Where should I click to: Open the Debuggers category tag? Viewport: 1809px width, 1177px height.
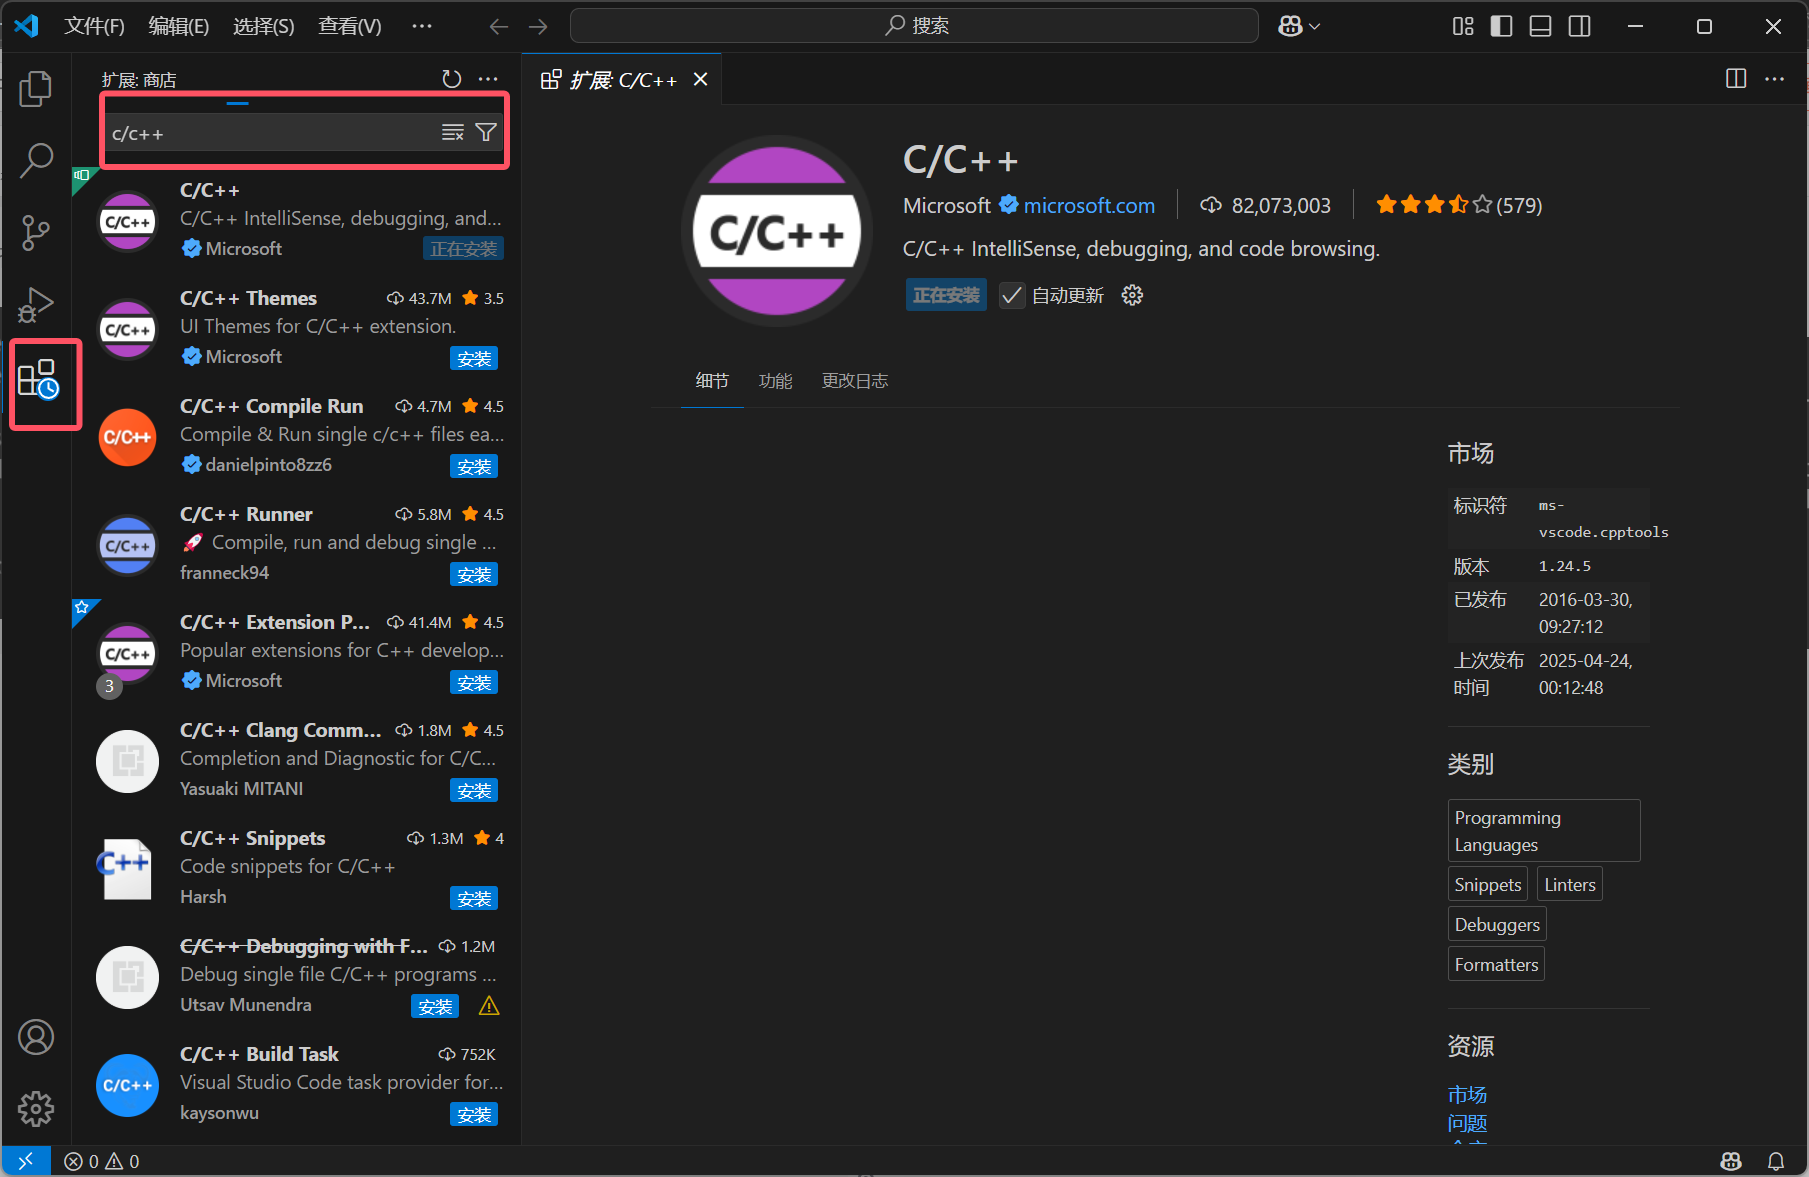[1497, 924]
